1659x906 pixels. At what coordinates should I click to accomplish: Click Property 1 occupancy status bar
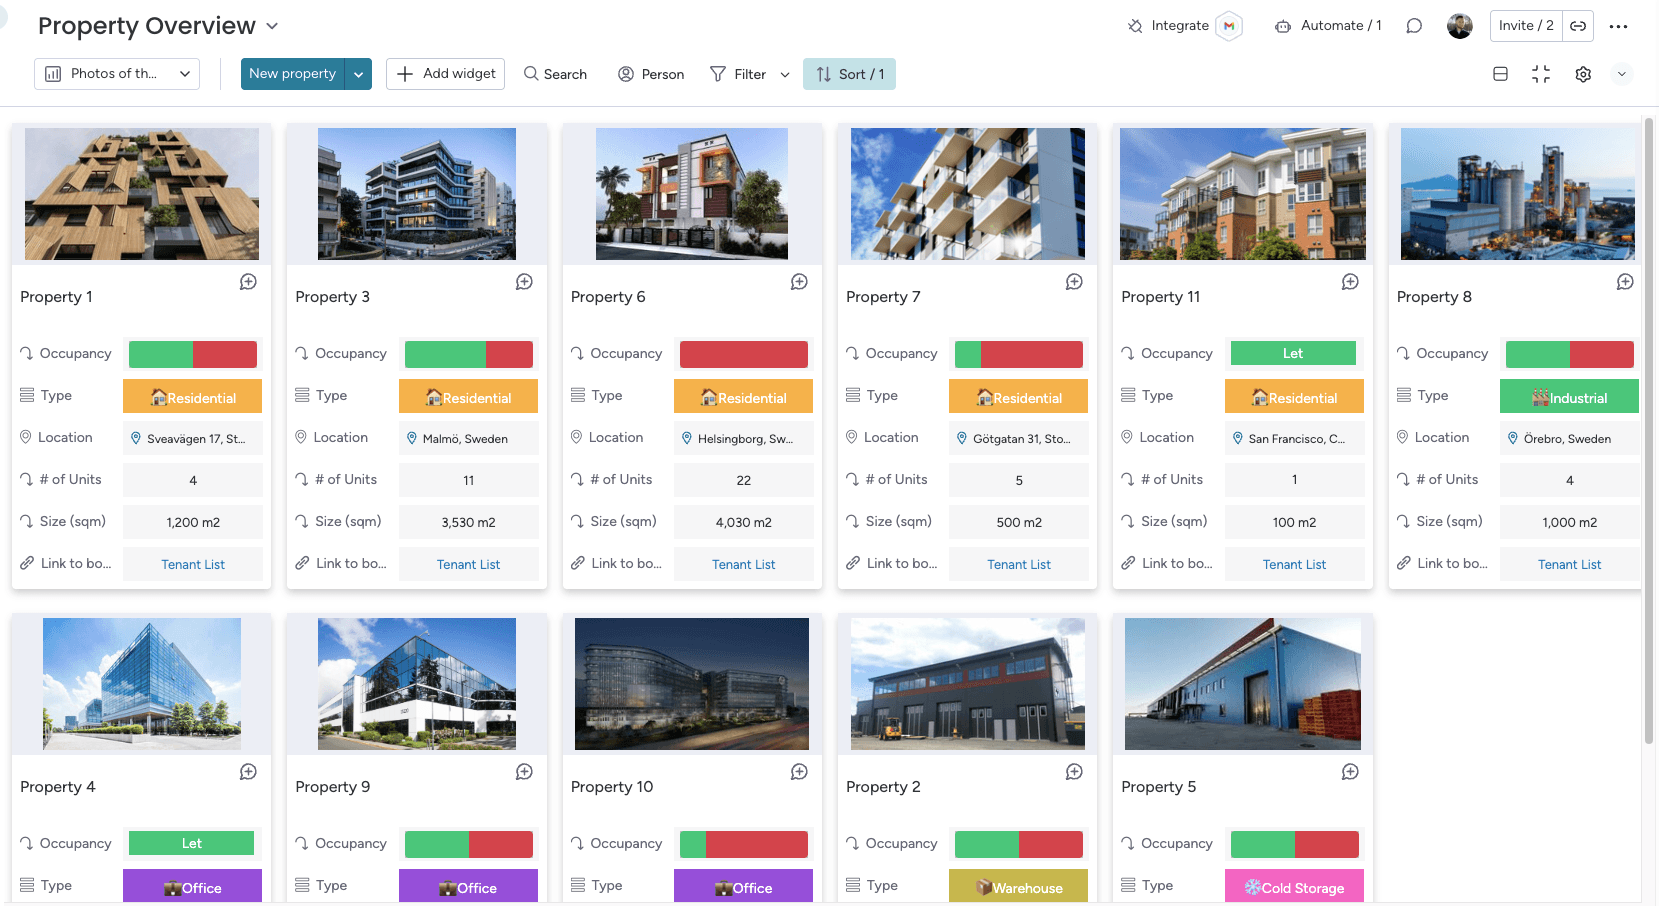coord(193,354)
